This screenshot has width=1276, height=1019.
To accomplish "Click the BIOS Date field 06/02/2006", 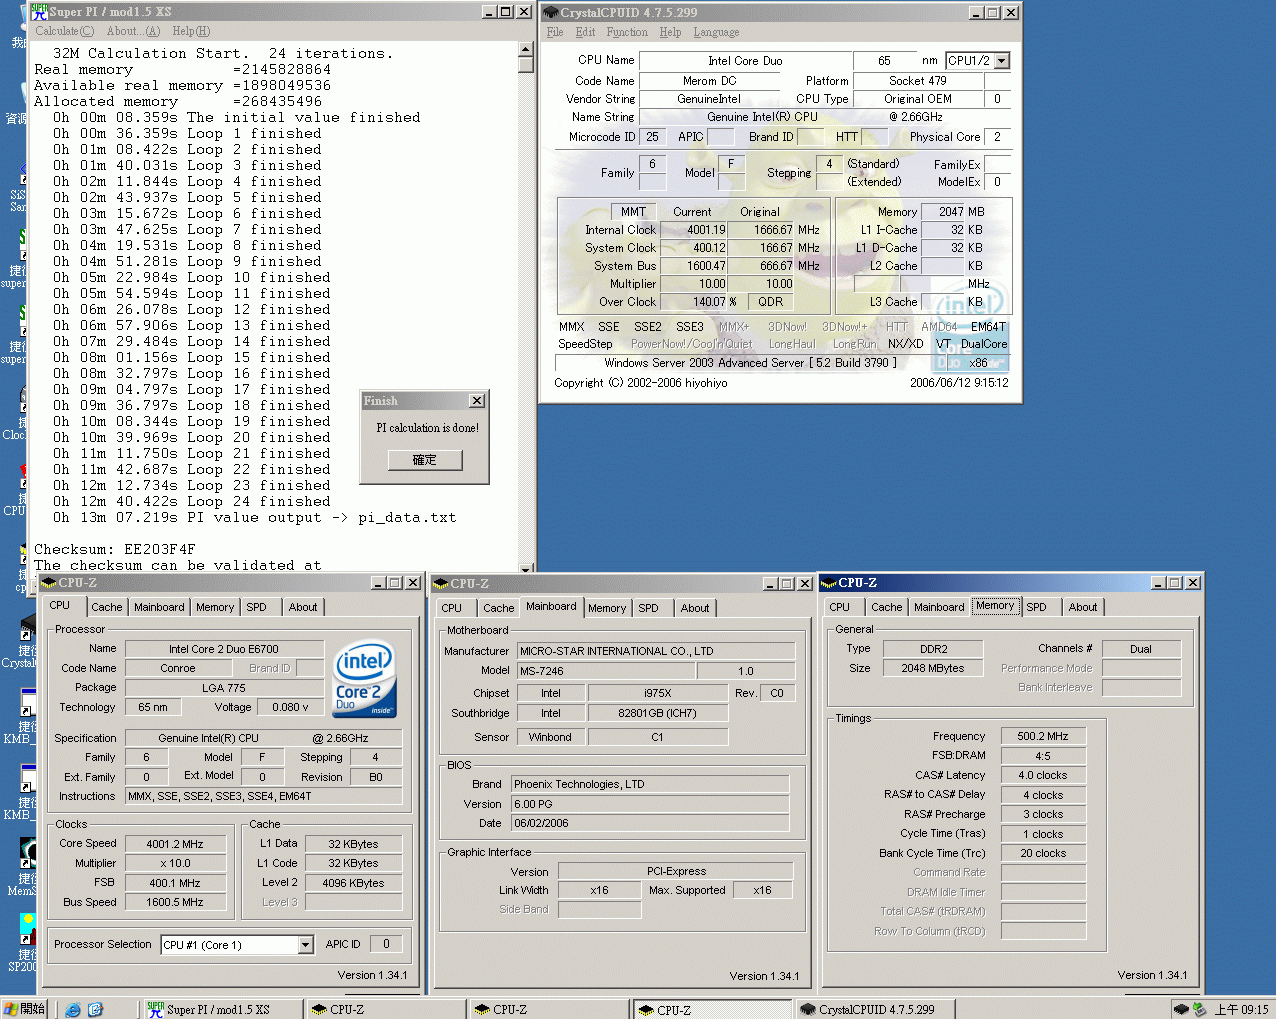I will coord(650,823).
